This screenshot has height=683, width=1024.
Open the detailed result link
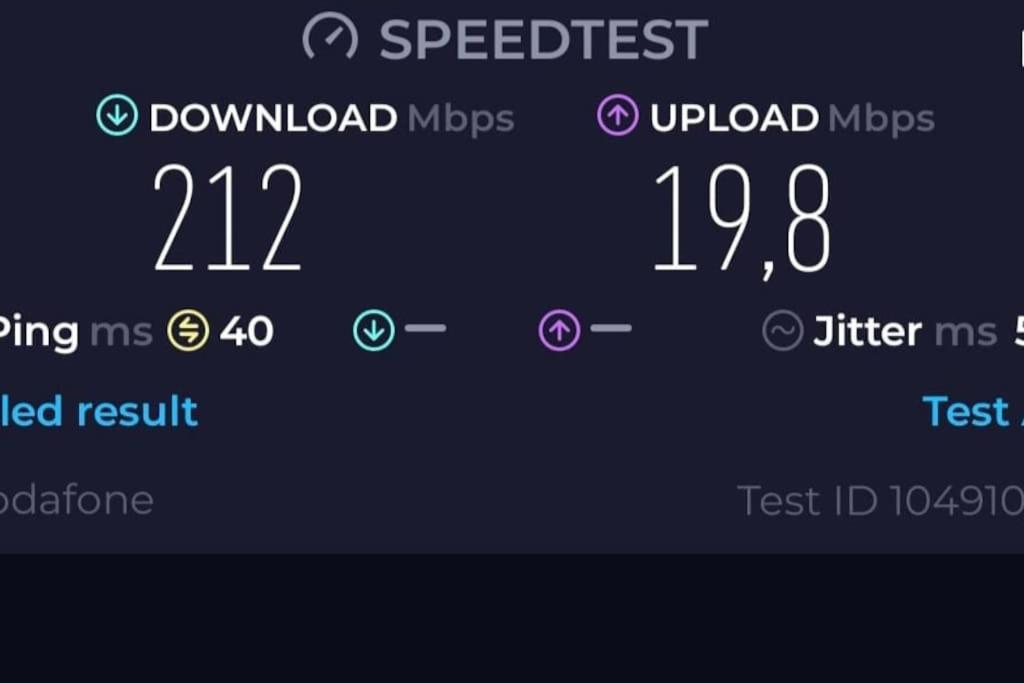point(99,411)
